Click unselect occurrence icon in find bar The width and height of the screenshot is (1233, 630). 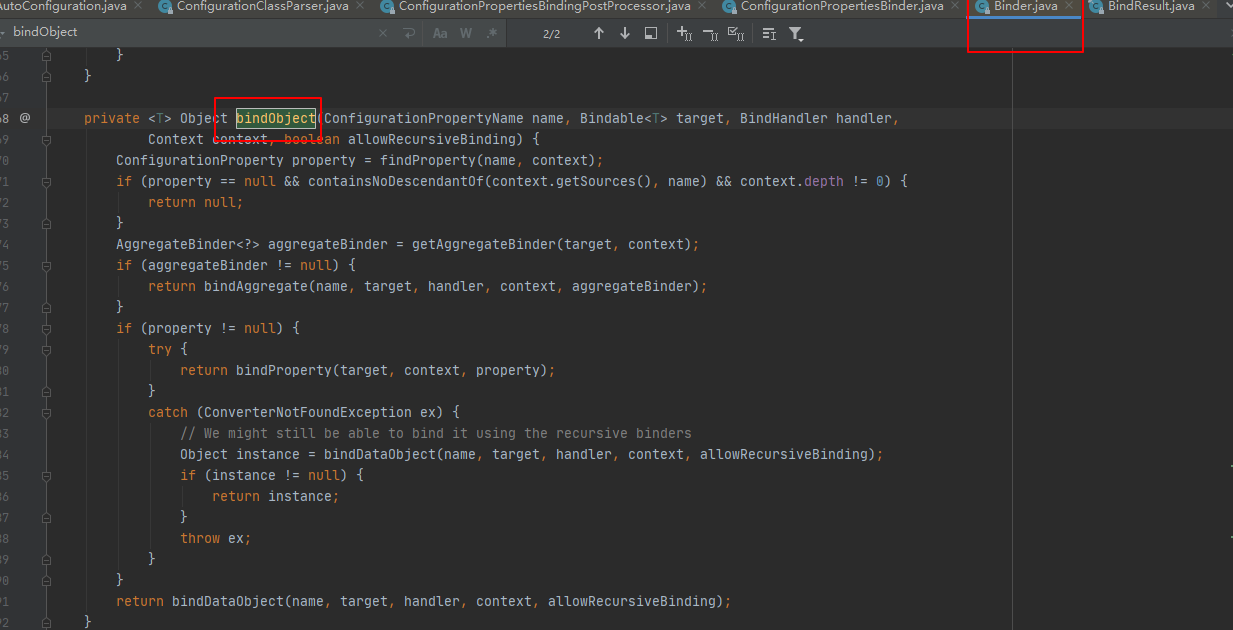click(x=710, y=33)
